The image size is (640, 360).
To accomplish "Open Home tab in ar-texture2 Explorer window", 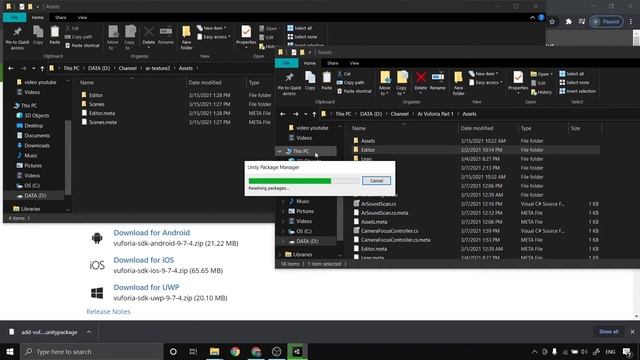I will point(38,18).
